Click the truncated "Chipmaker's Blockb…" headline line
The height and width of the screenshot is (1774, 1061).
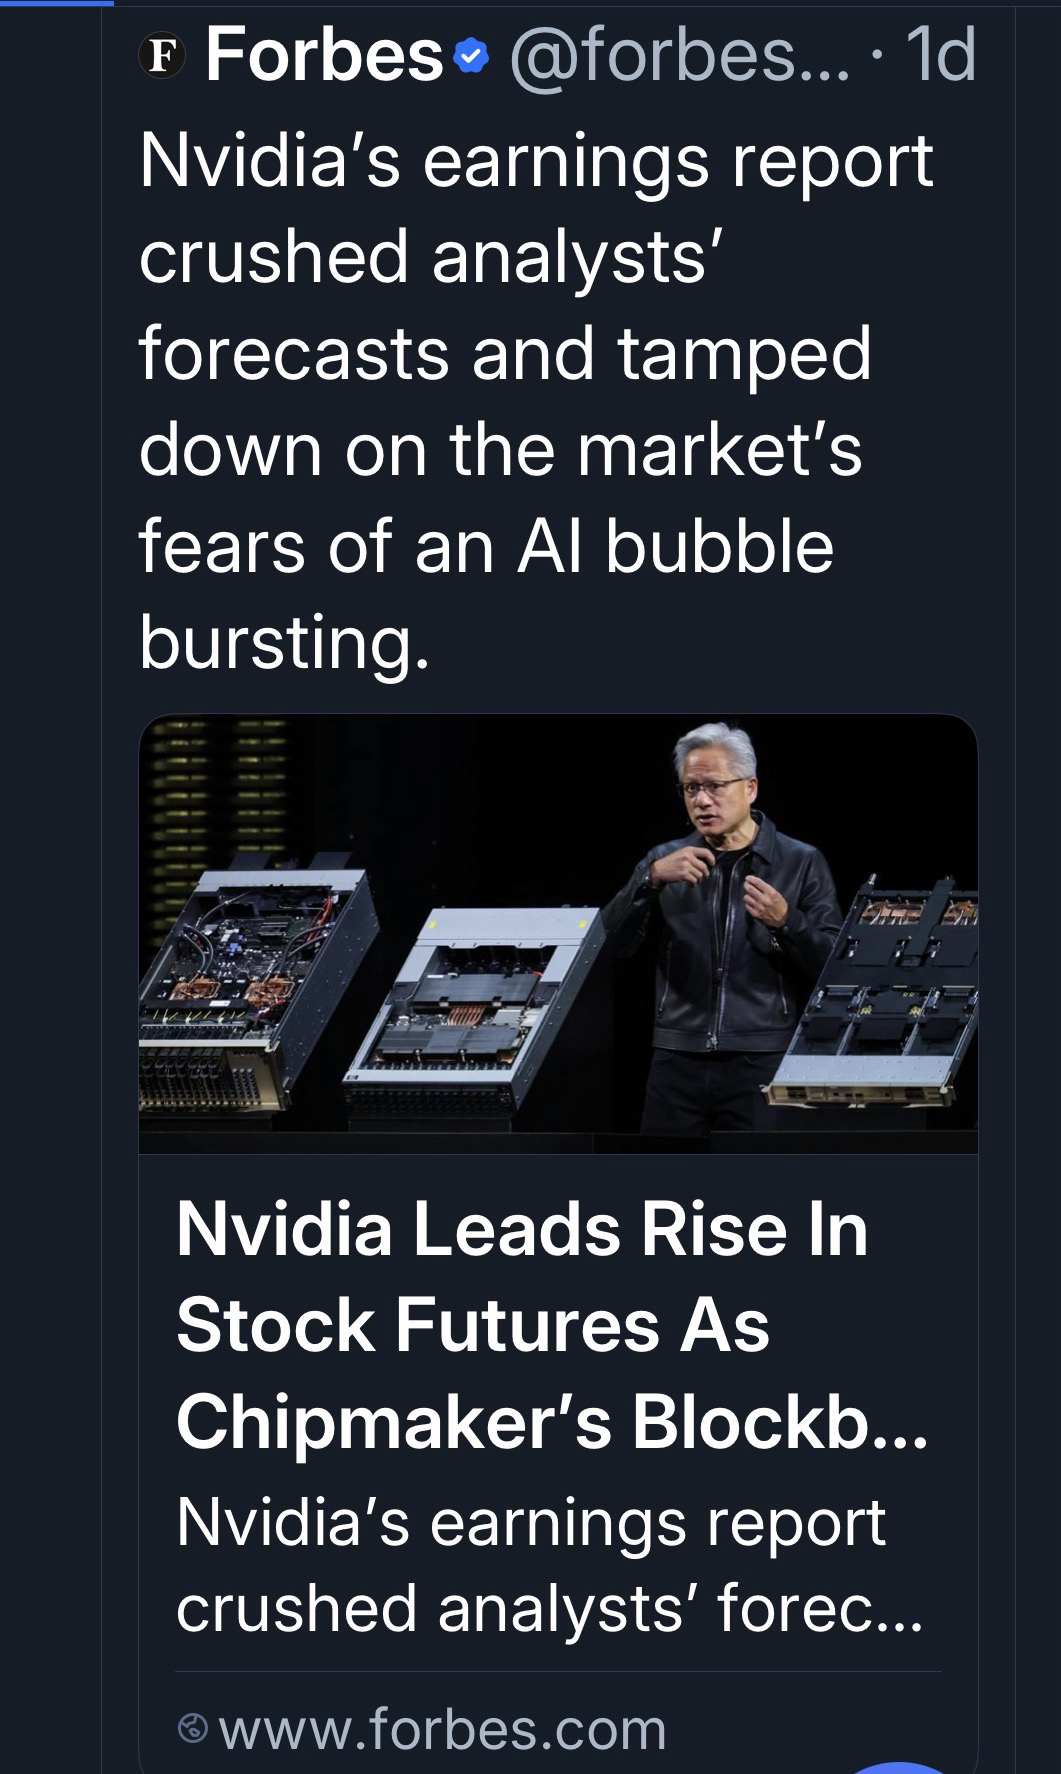[x=551, y=1422]
